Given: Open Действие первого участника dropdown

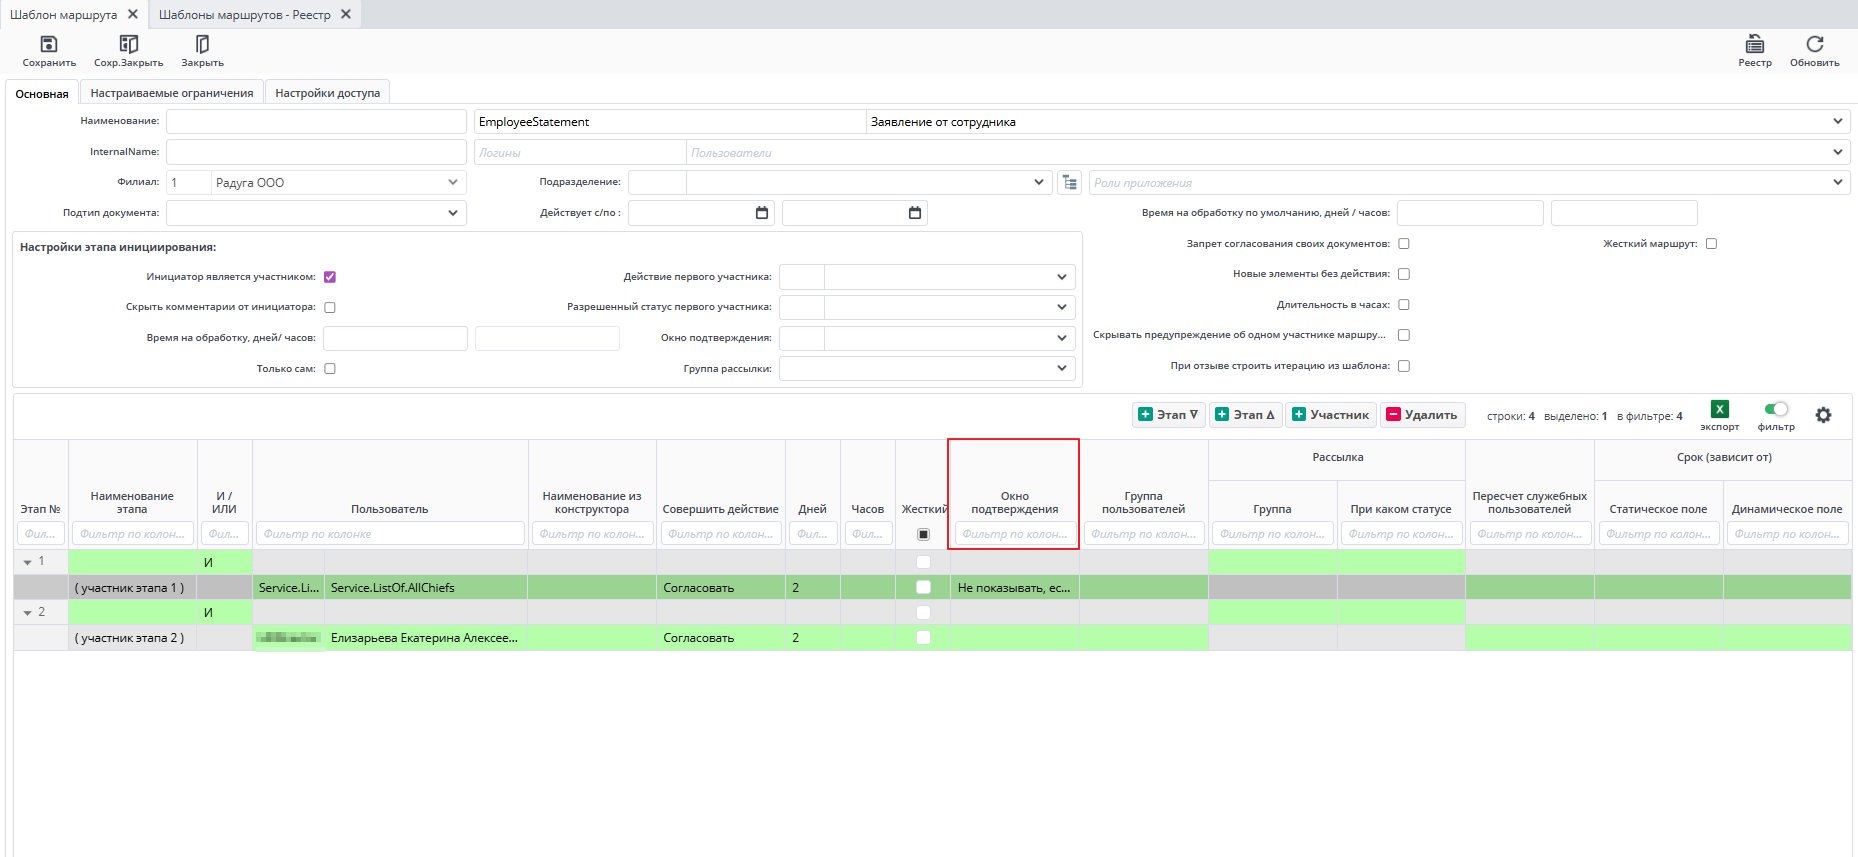Looking at the screenshot, I should click(x=1062, y=277).
